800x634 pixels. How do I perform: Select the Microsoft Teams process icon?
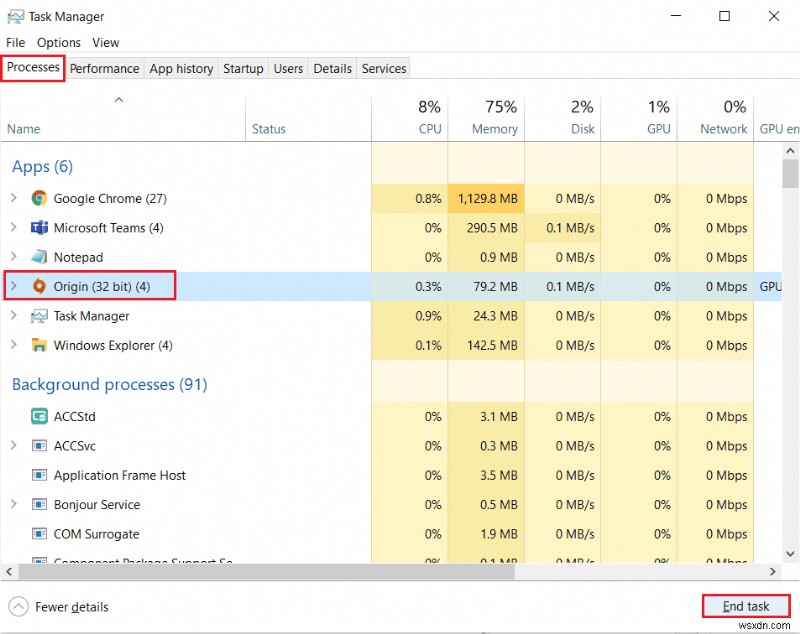tap(38, 228)
